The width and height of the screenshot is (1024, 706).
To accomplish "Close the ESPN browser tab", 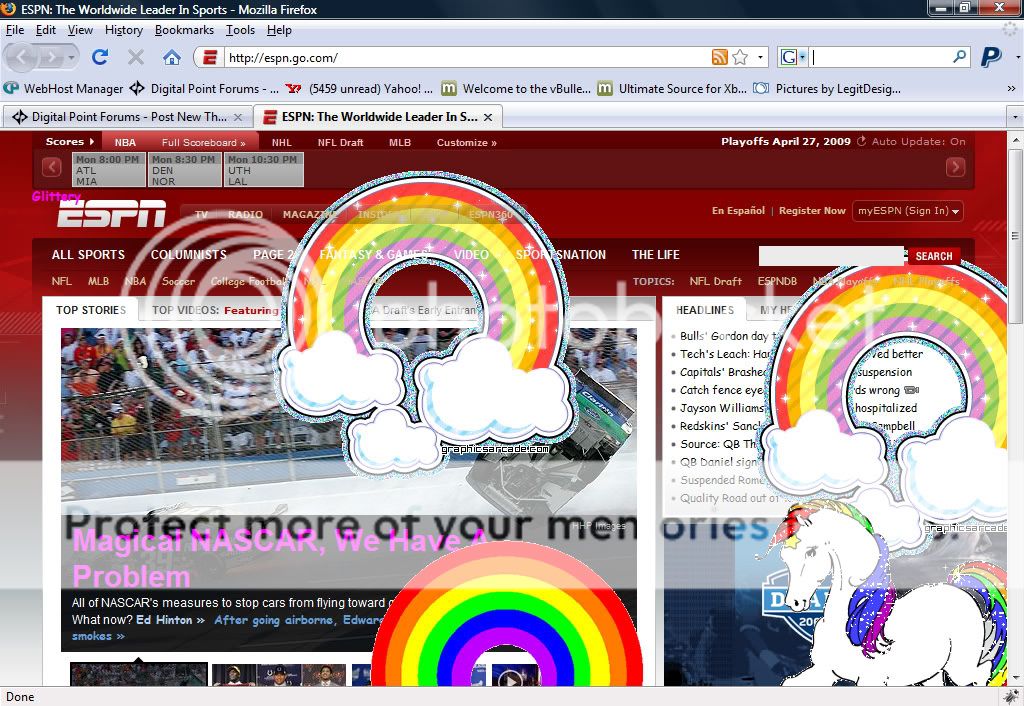I will pos(488,117).
